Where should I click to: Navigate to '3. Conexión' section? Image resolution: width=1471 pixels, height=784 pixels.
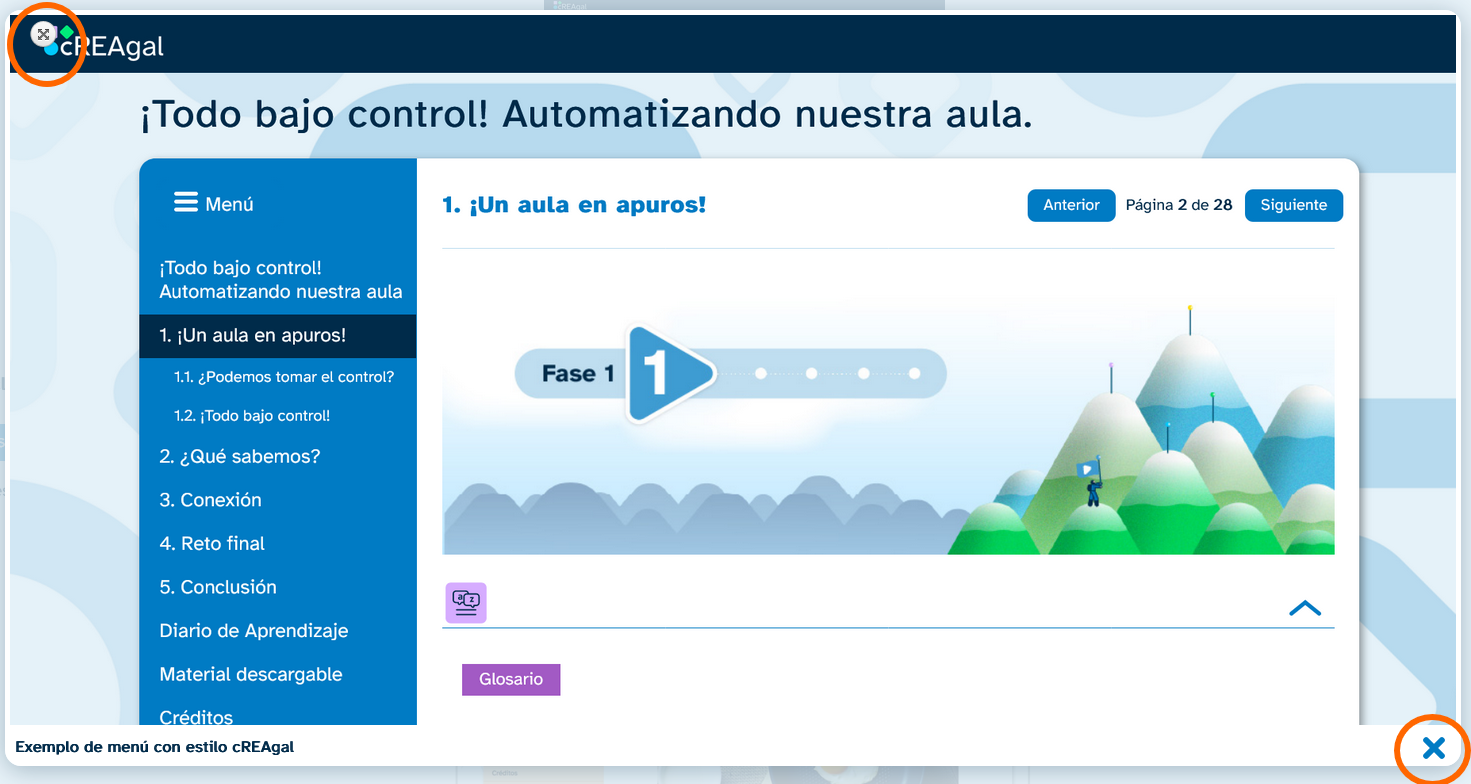point(211,500)
